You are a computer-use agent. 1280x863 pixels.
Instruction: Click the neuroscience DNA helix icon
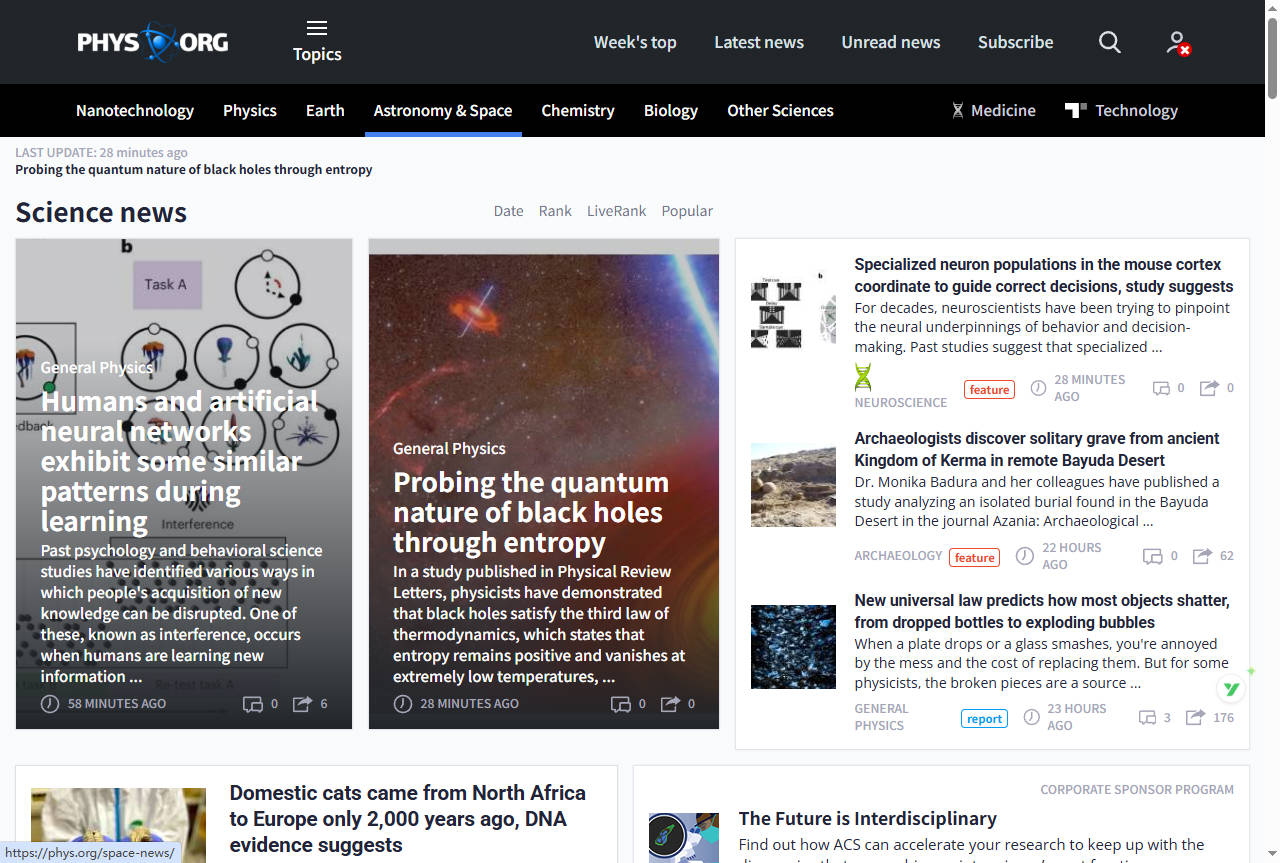[863, 377]
